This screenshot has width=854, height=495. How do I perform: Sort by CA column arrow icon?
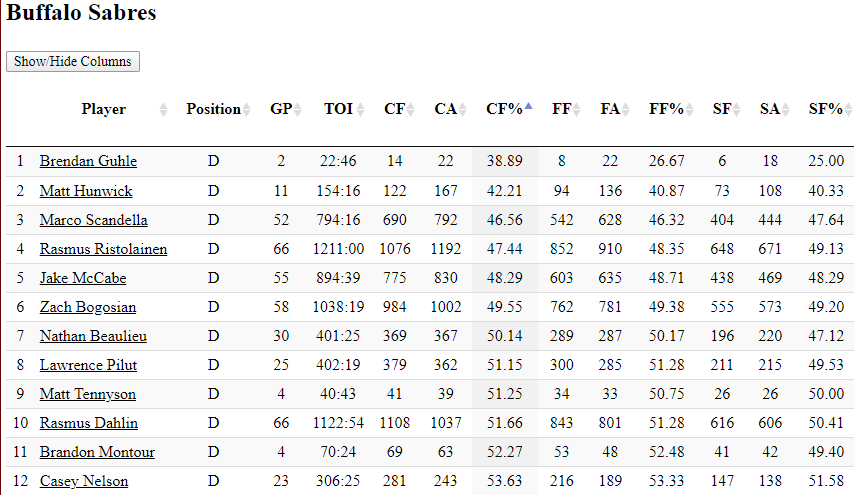click(x=462, y=109)
